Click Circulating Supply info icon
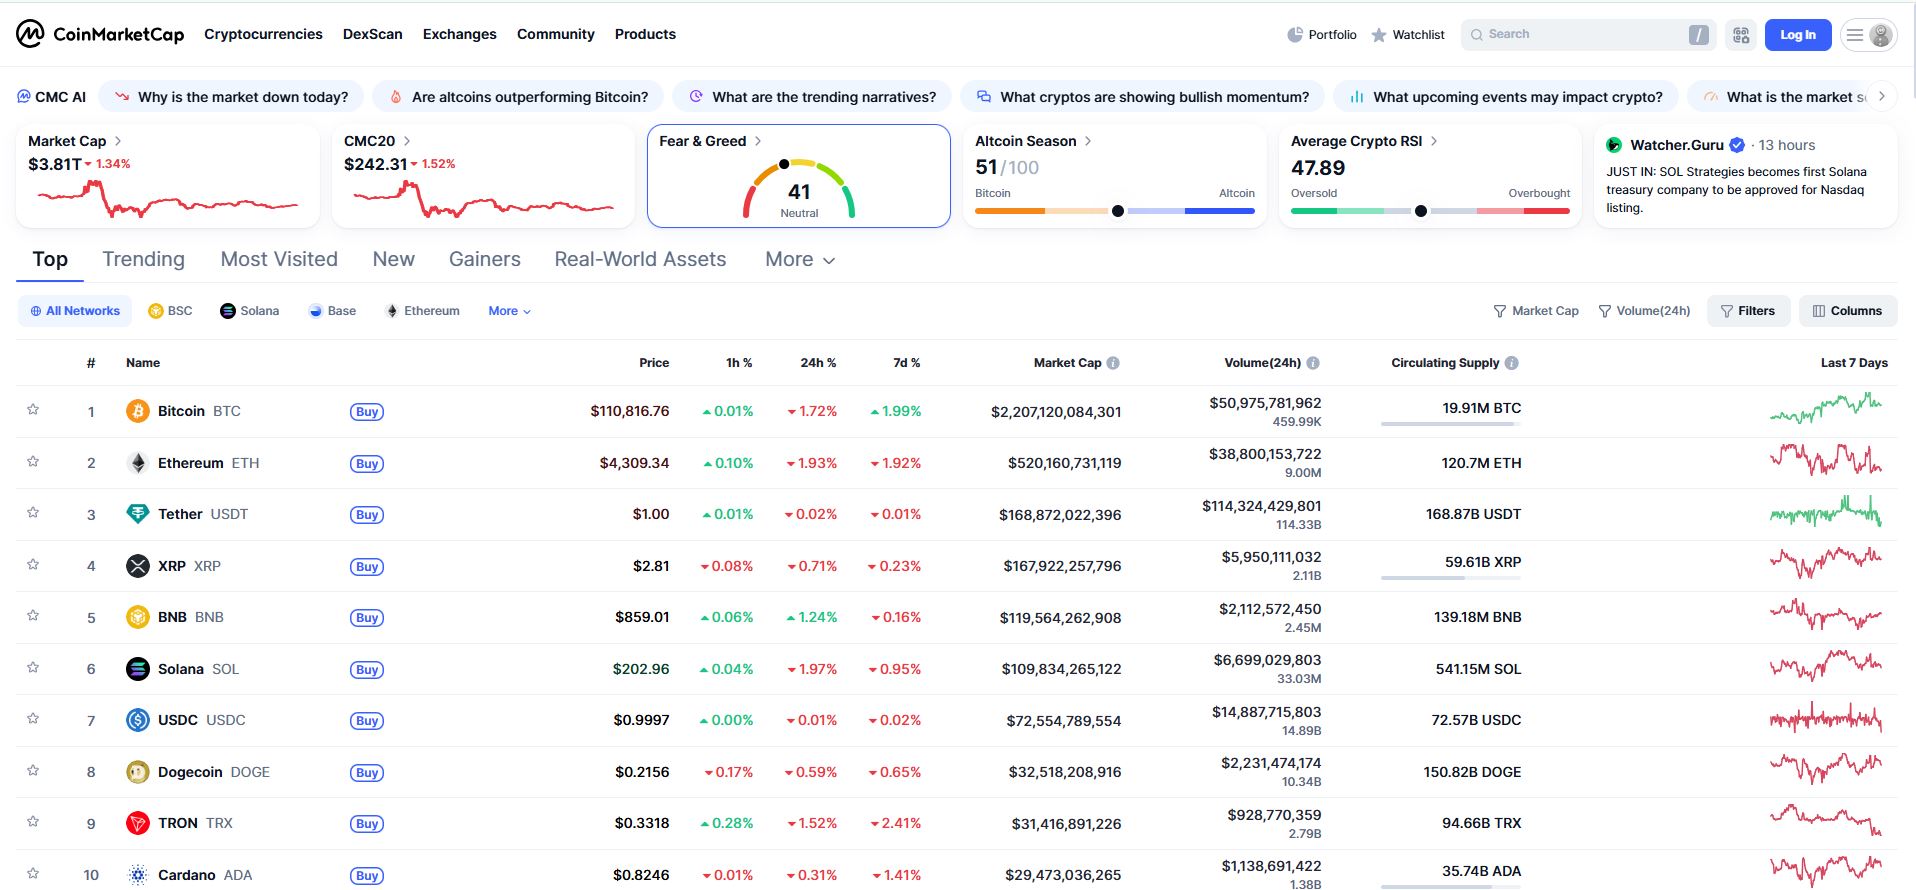The width and height of the screenshot is (1916, 890). (1512, 363)
